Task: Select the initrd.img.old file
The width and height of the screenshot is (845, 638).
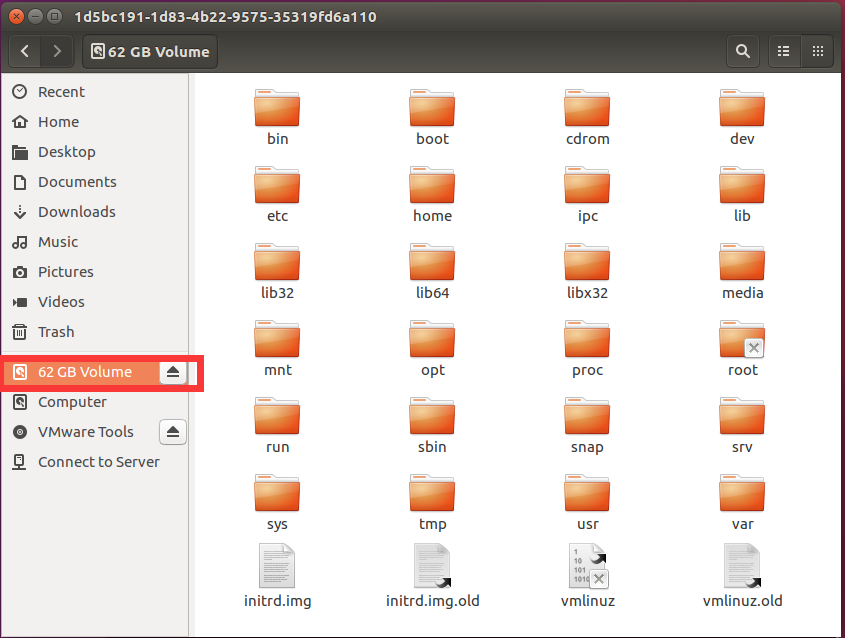Action: [432, 565]
